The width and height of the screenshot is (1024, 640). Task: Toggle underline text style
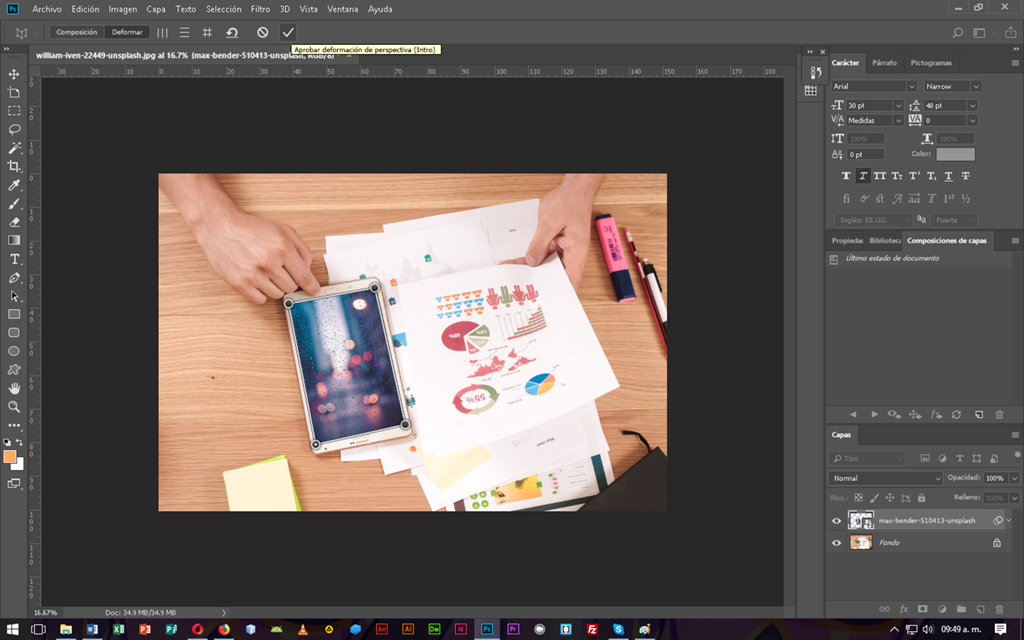(x=948, y=176)
